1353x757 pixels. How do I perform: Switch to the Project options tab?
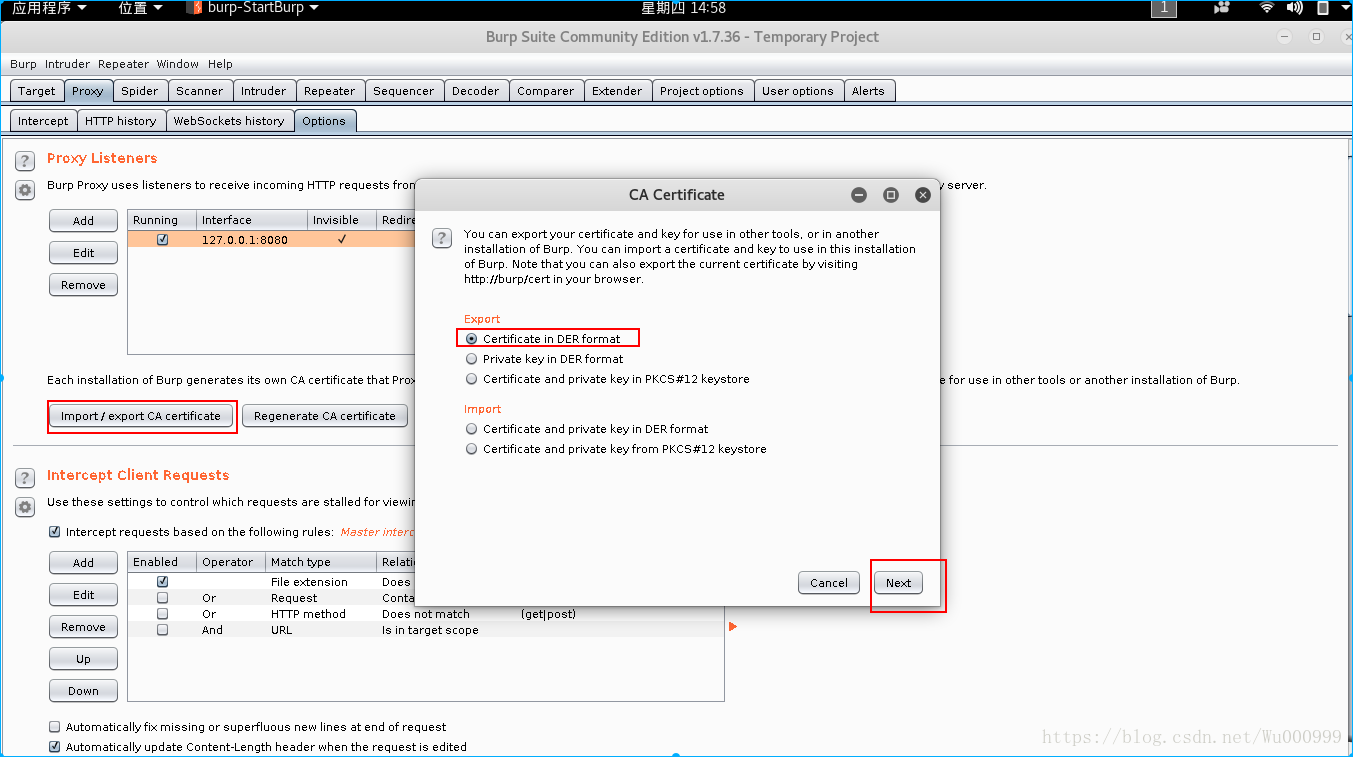[x=702, y=91]
